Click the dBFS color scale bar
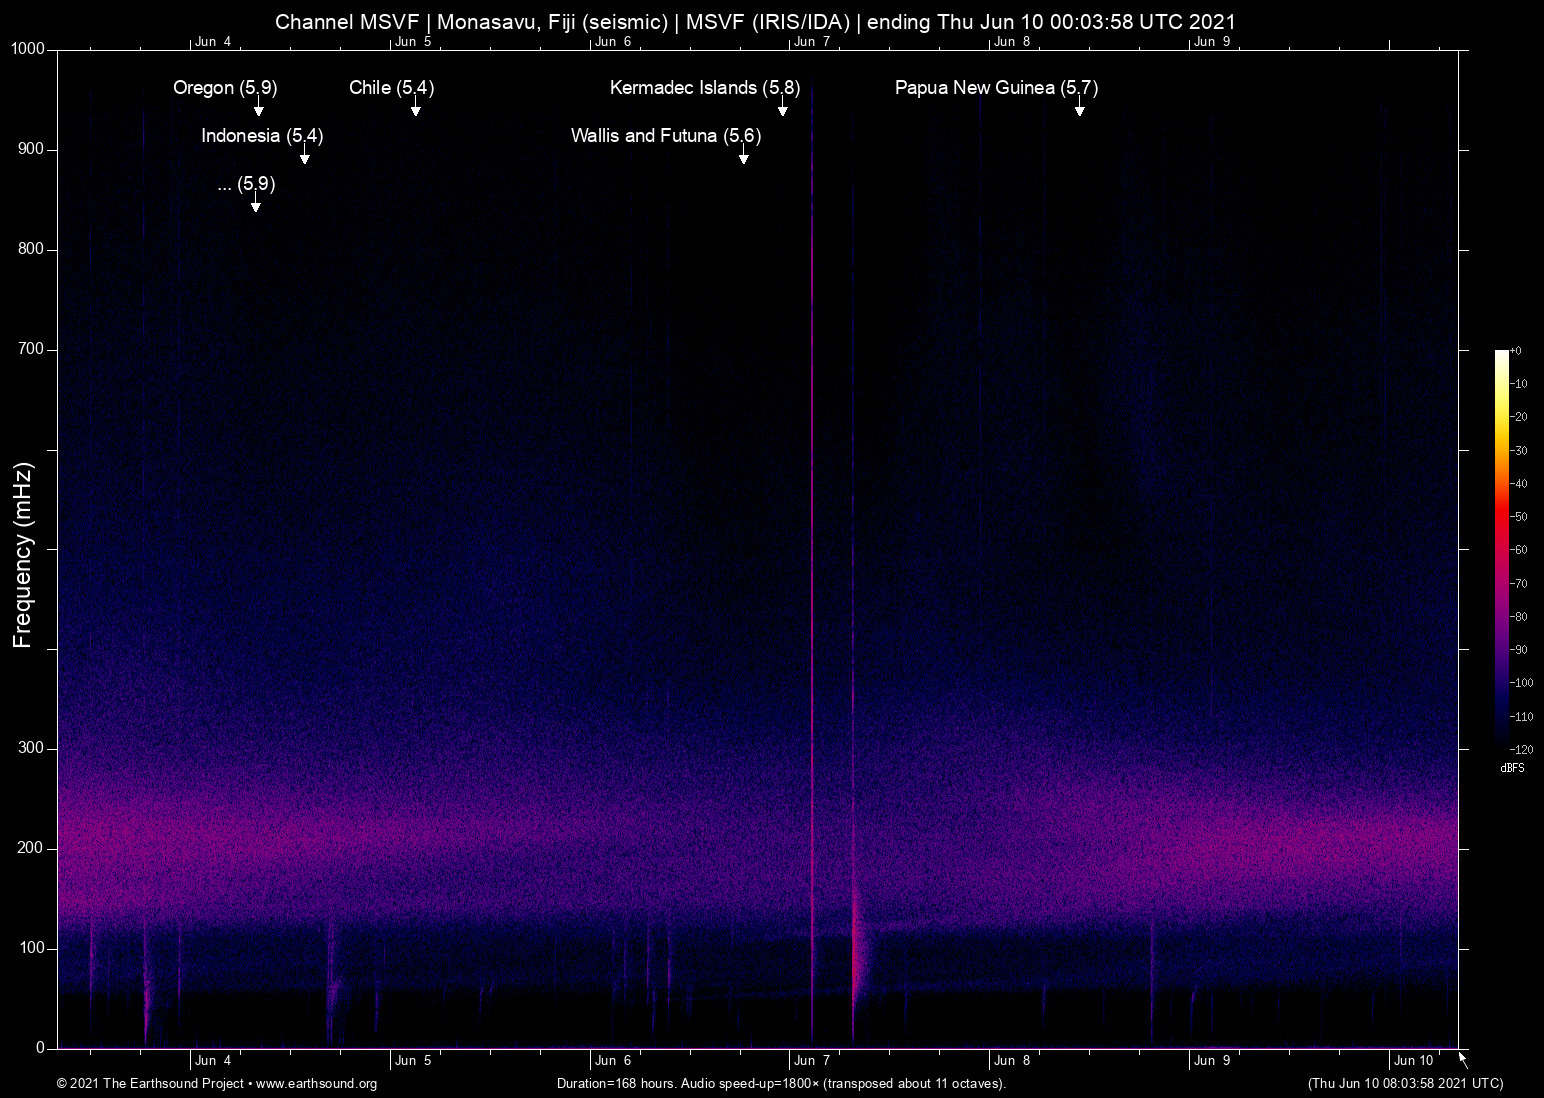 pyautogui.click(x=1501, y=549)
